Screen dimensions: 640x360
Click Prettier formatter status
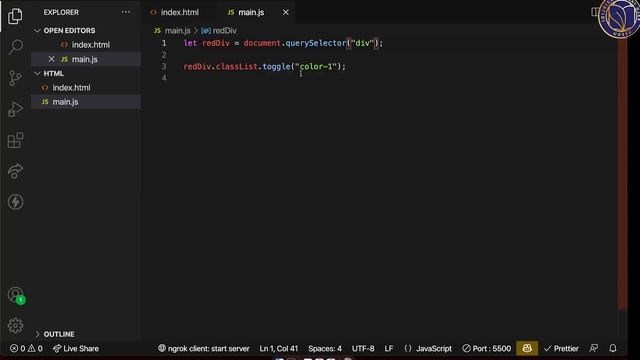coord(561,349)
